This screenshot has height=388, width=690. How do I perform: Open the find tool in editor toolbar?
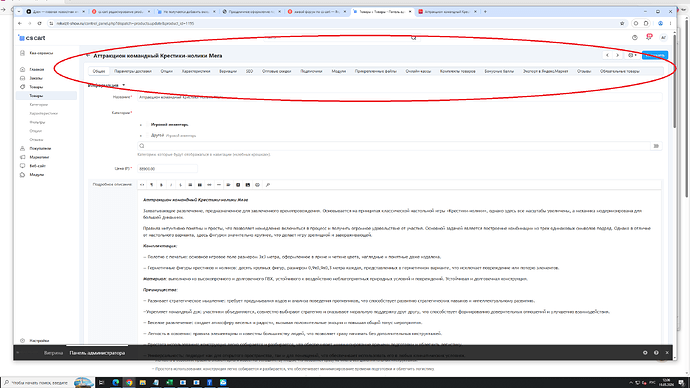(268, 185)
